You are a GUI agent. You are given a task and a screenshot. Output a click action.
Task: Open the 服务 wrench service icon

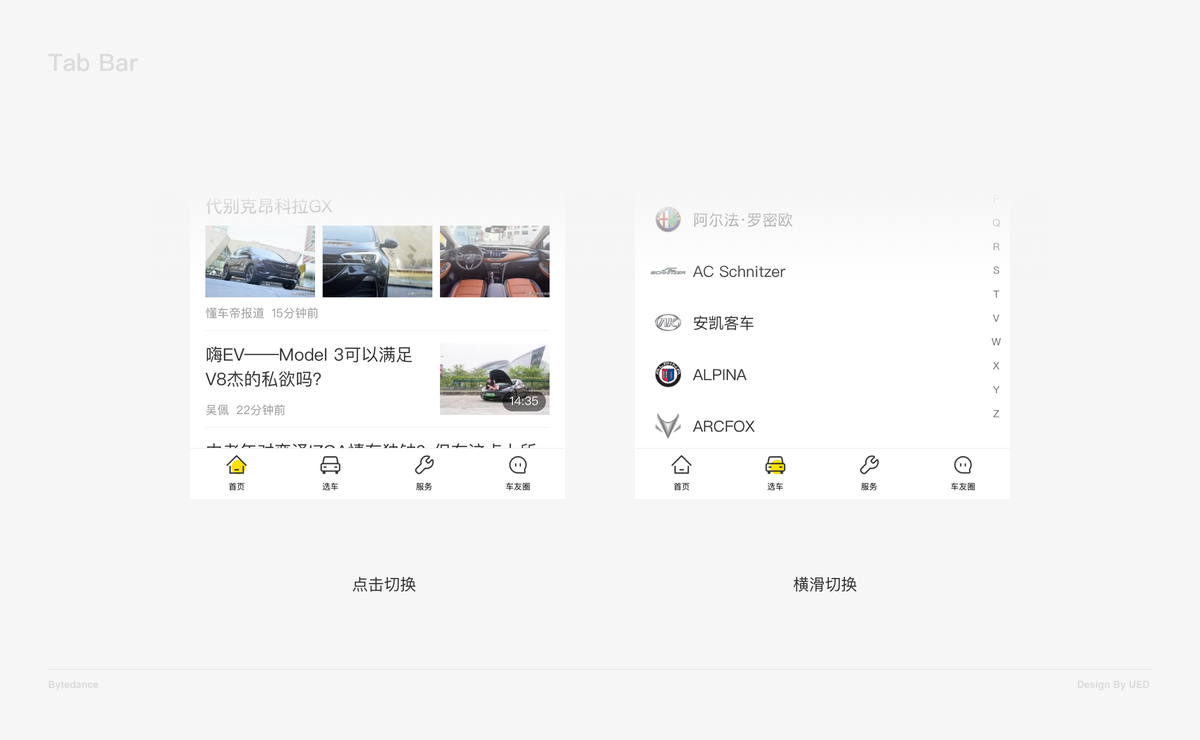click(423, 465)
